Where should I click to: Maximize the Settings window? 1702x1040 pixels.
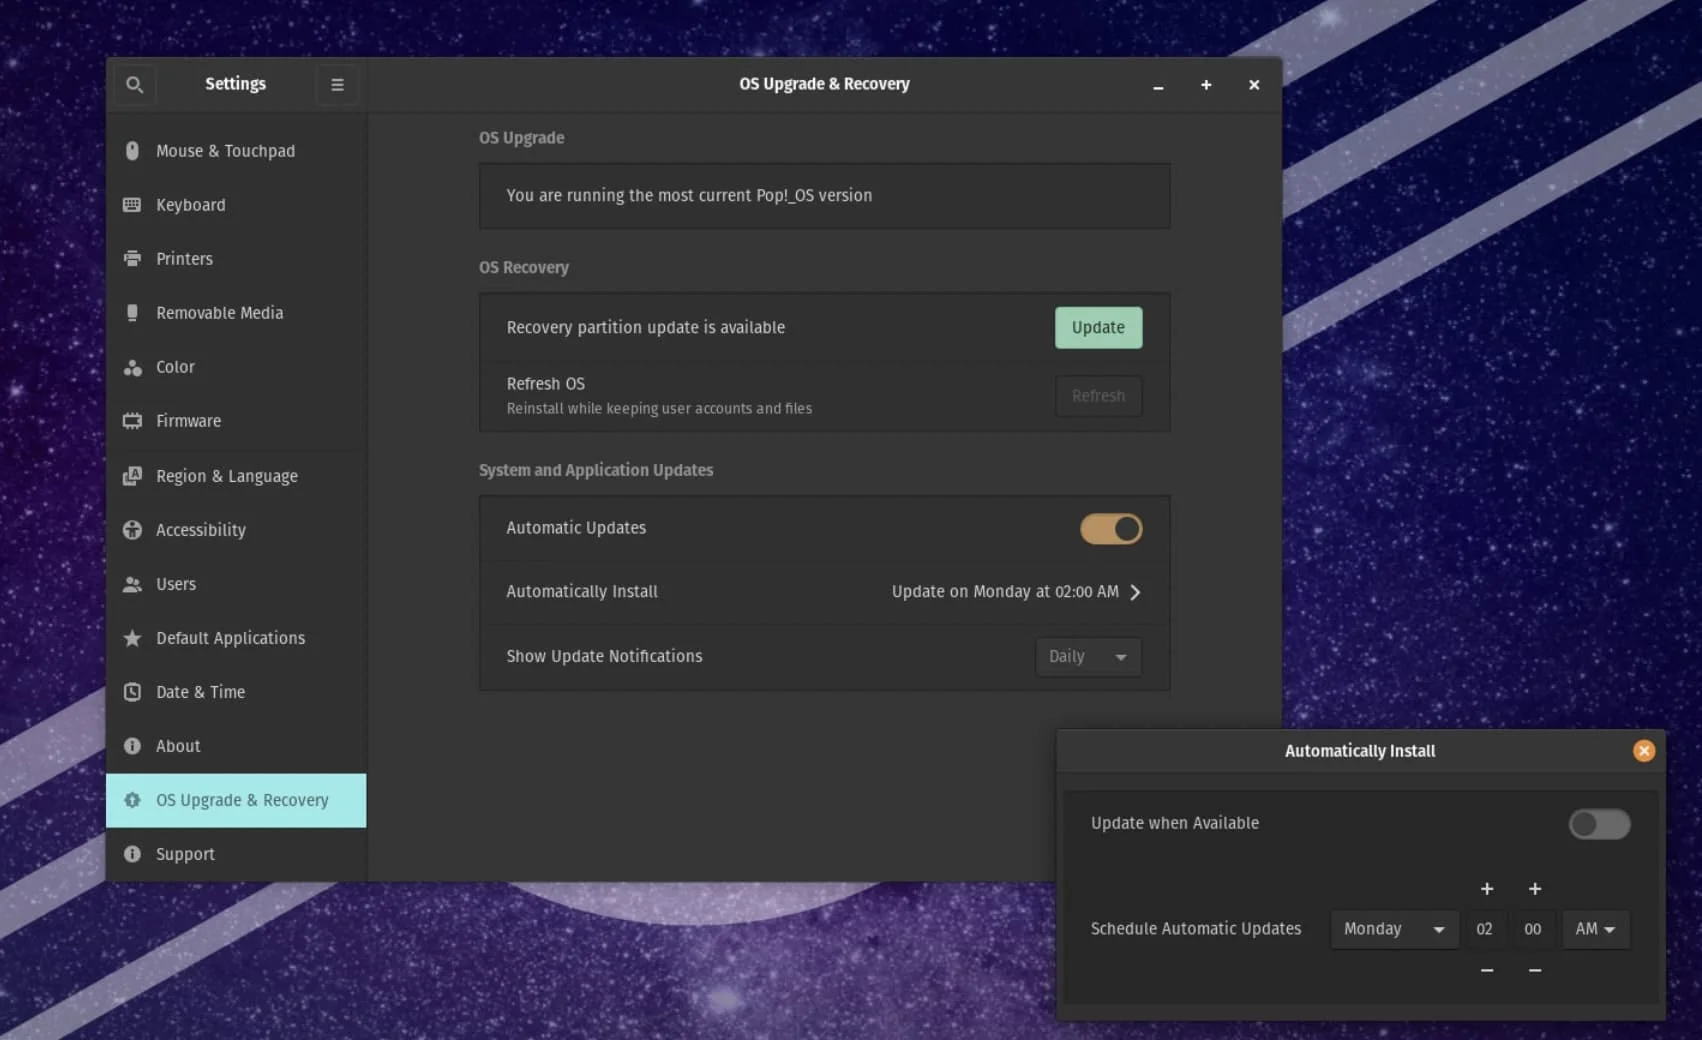pyautogui.click(x=1206, y=85)
